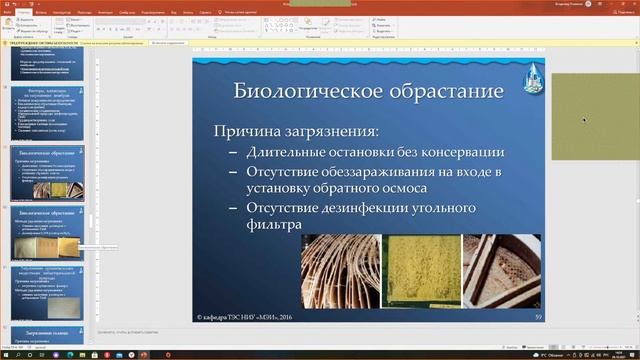Click bullet 'Отсутствие дезинфекции угольного фильтра'
Viewport: 640px width, 360px height.
(361, 216)
